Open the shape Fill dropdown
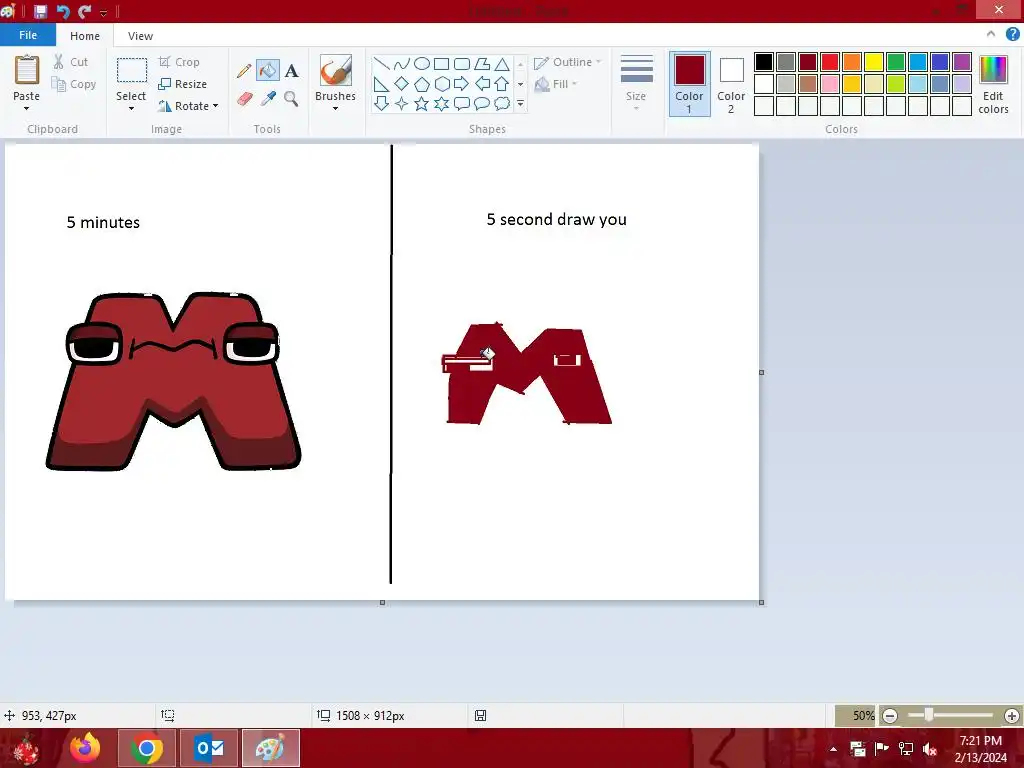The width and height of the screenshot is (1024, 768). pos(556,84)
